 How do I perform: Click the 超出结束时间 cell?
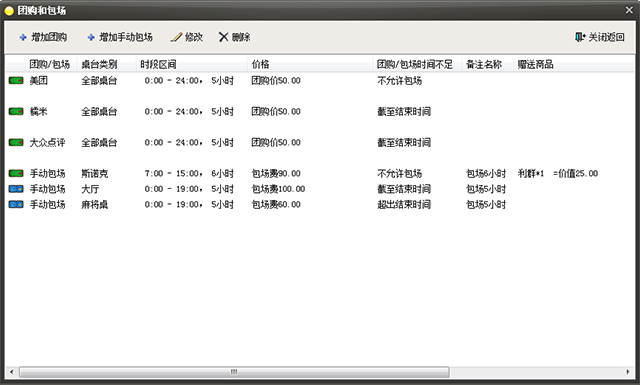404,205
